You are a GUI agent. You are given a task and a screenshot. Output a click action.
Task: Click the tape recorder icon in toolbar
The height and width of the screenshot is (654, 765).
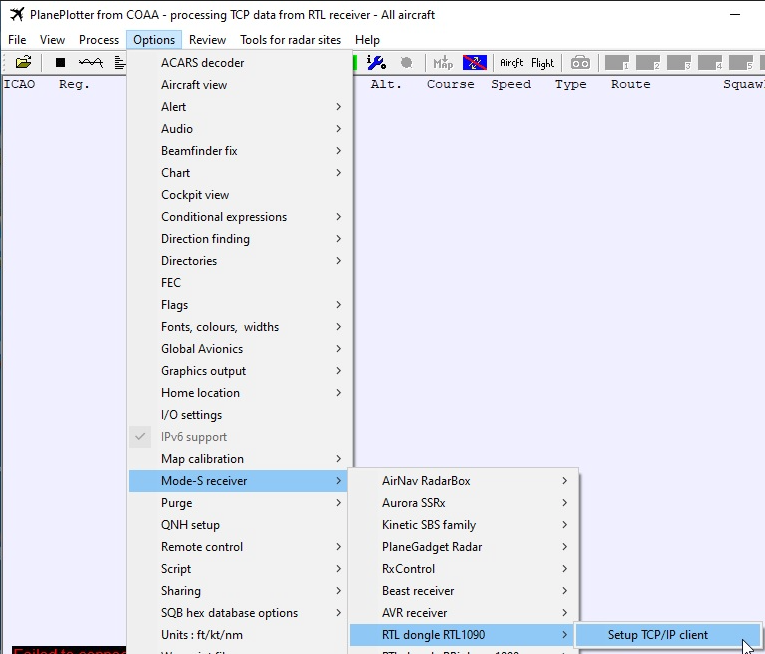pyautogui.click(x=580, y=62)
